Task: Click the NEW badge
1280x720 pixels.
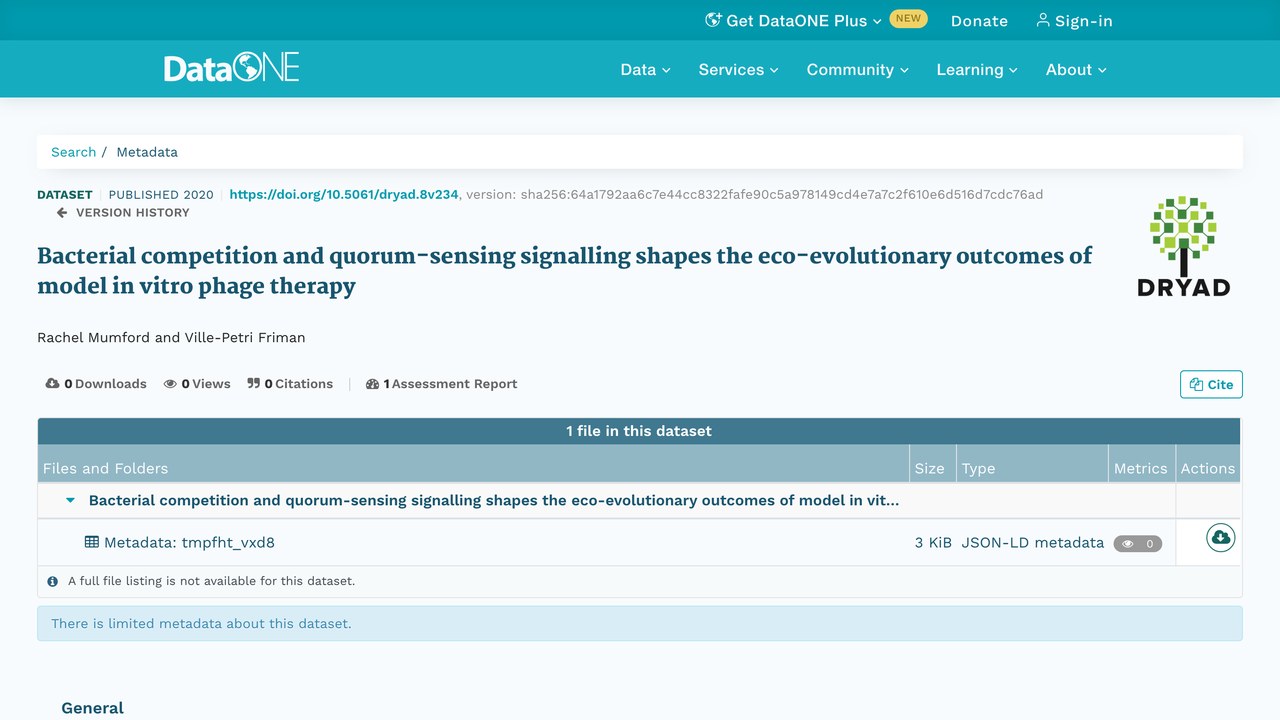Action: pos(908,18)
